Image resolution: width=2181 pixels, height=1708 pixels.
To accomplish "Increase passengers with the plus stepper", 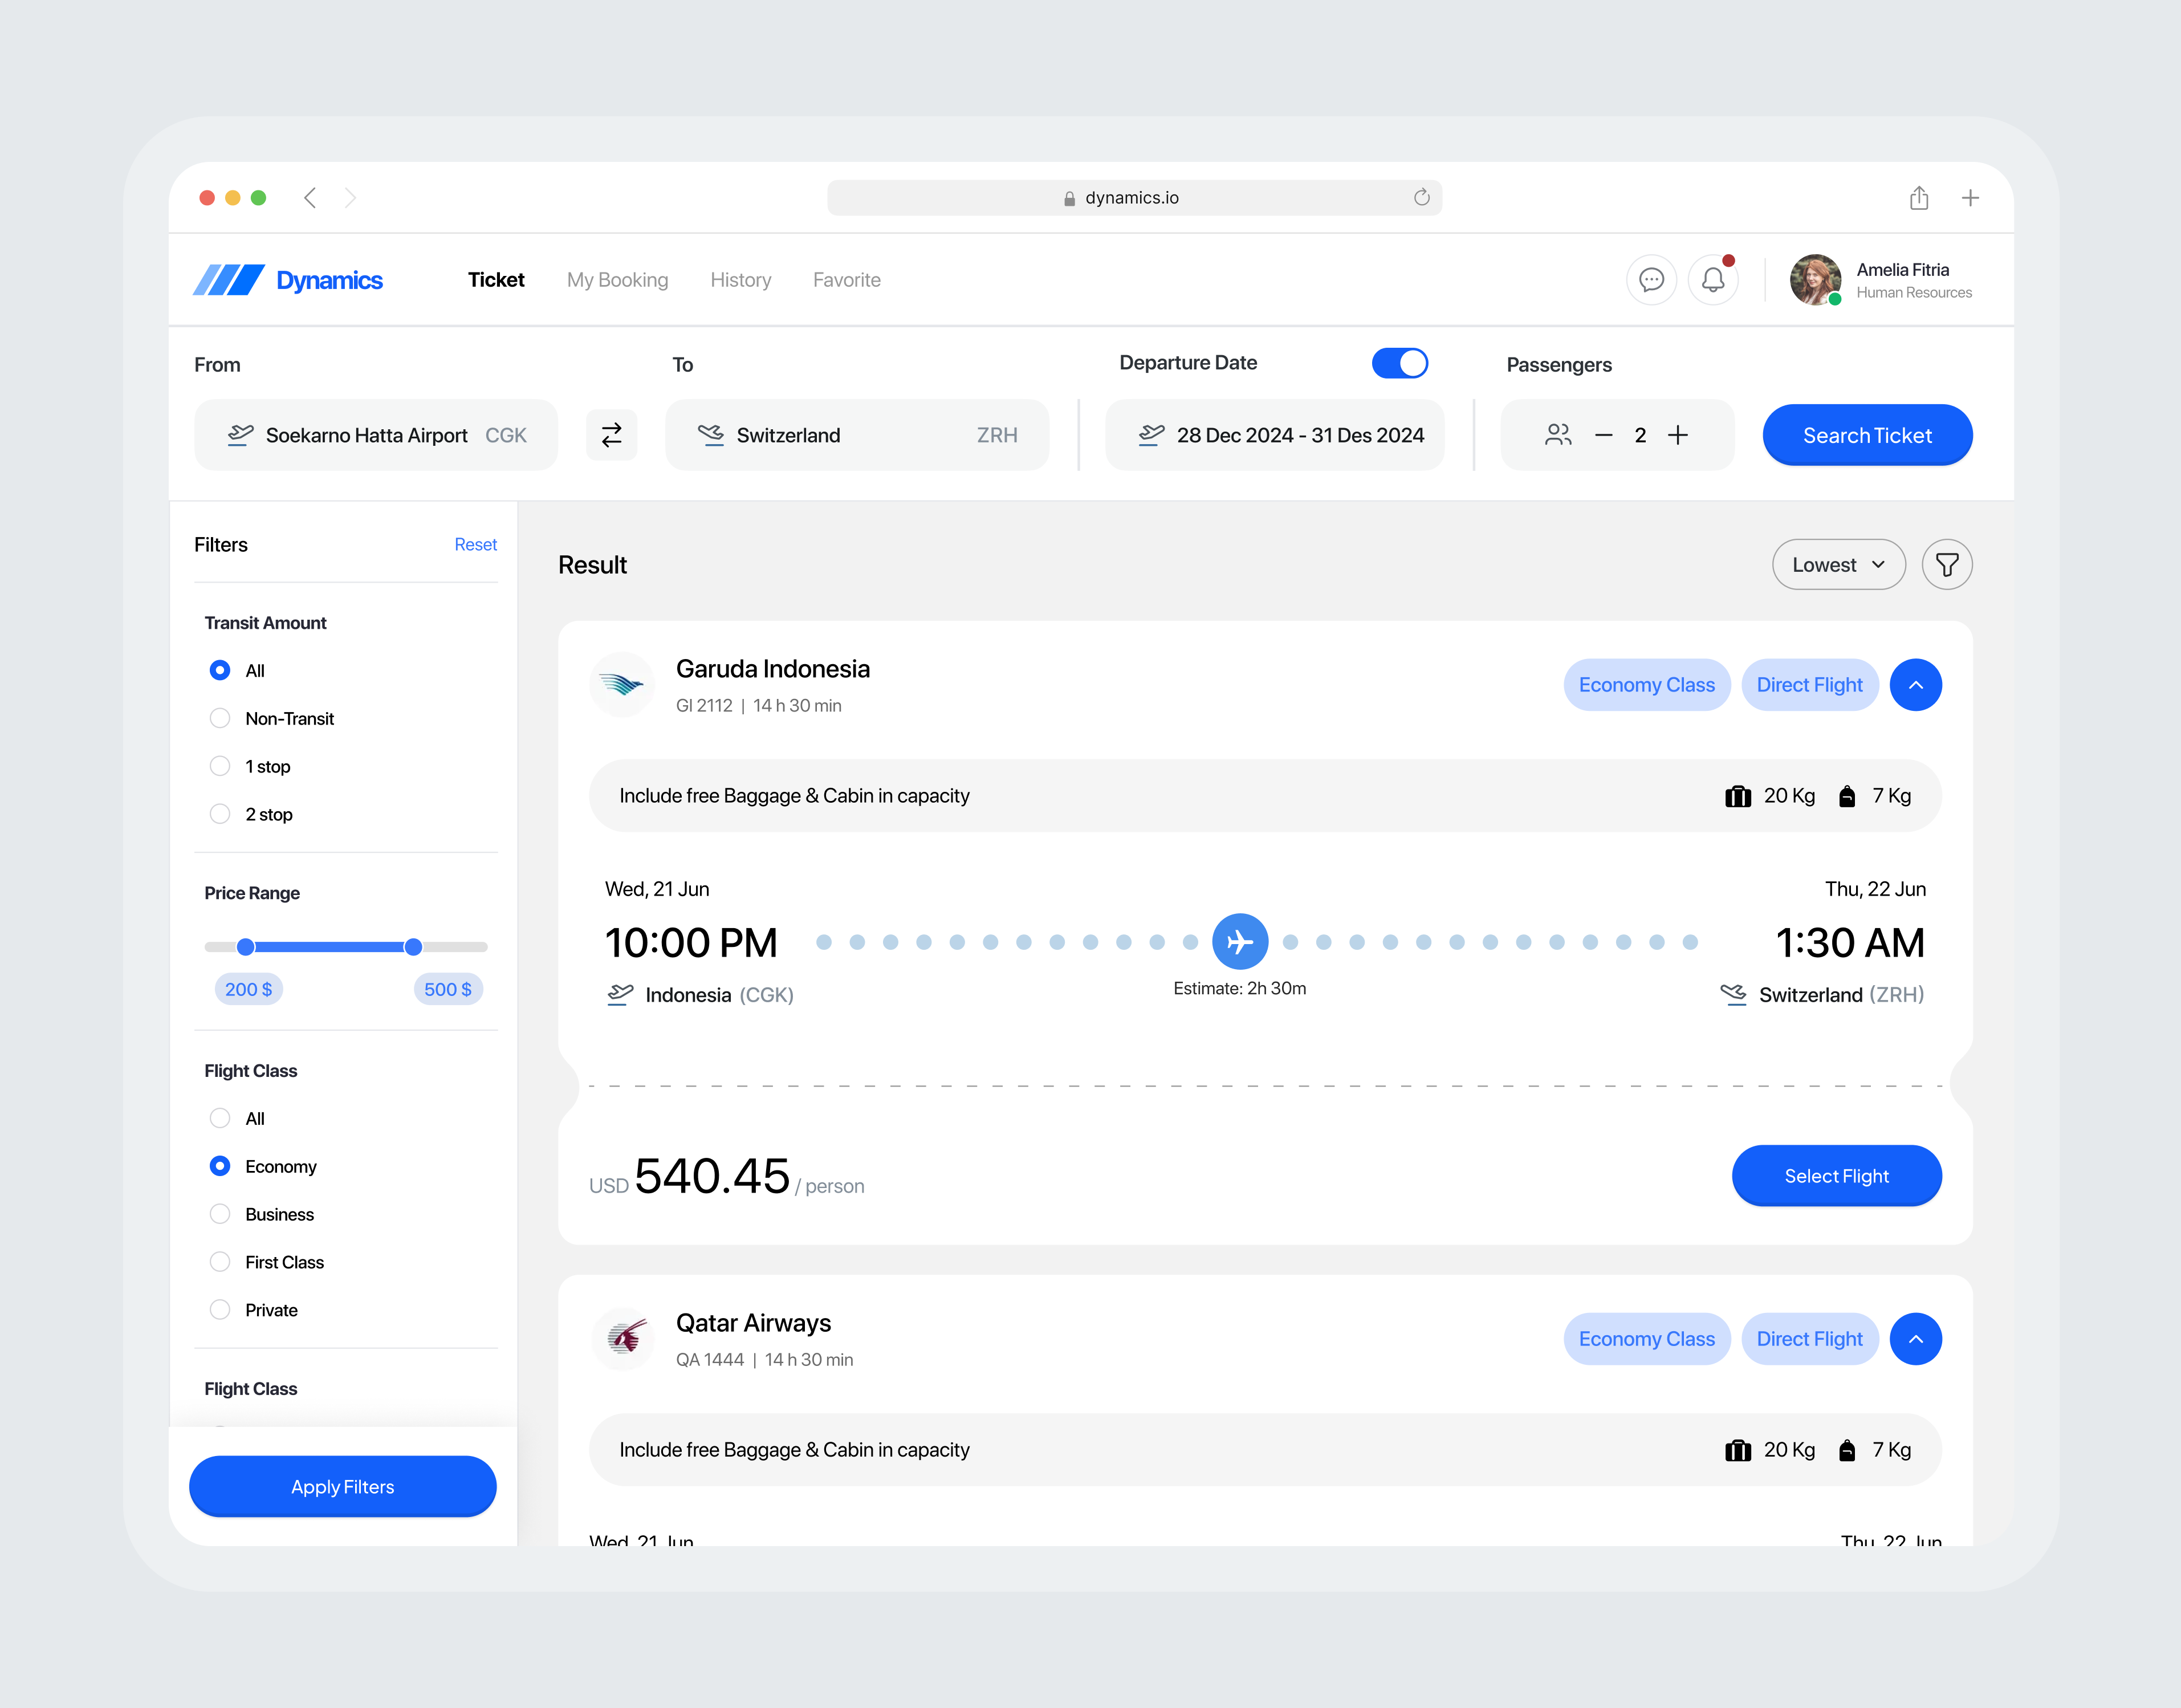I will tap(1678, 434).
